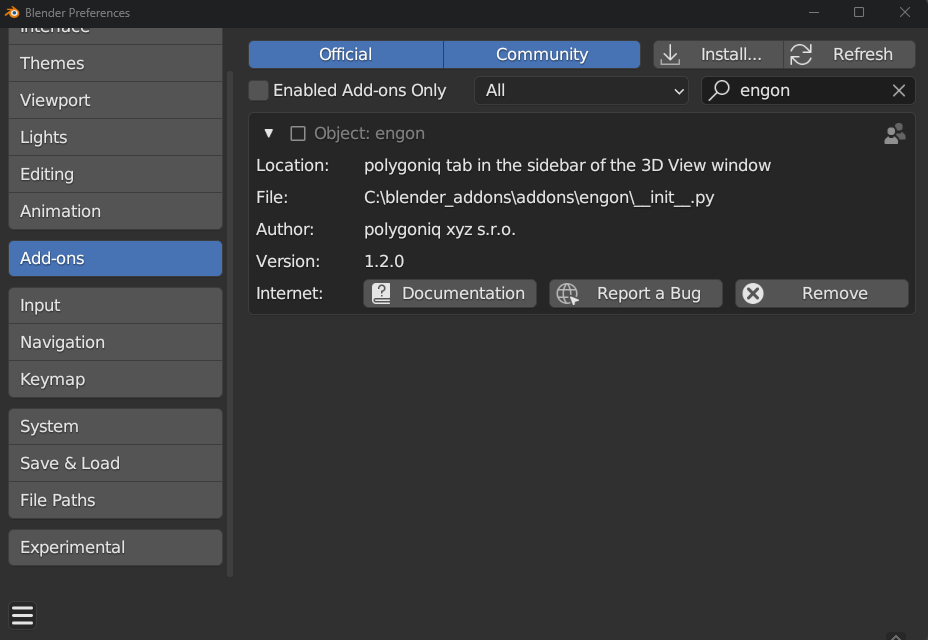Click the Remove X circle icon
This screenshot has height=640, width=928.
[753, 294]
